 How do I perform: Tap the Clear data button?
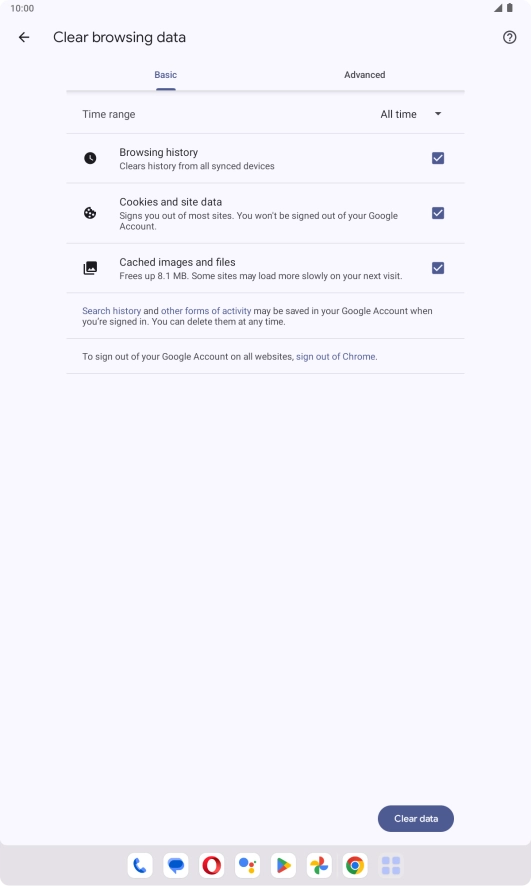[x=416, y=818]
